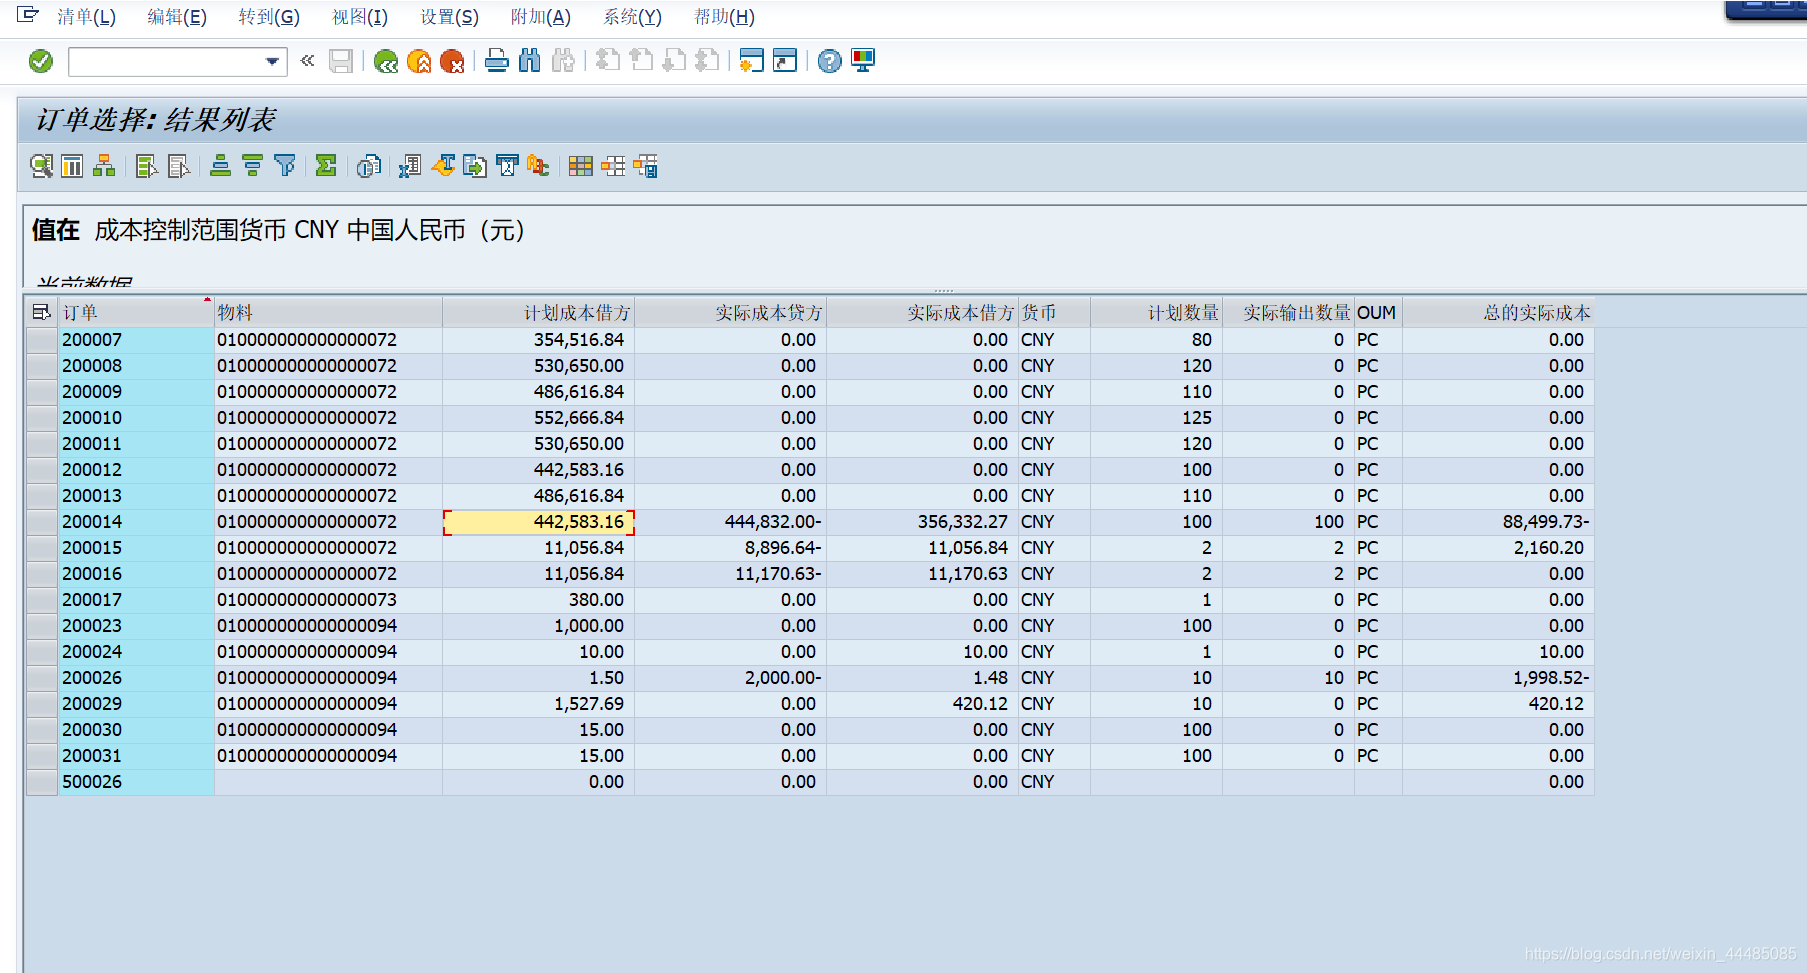Image resolution: width=1807 pixels, height=973 pixels.
Task: Click the Previous Page icon
Action: click(641, 61)
